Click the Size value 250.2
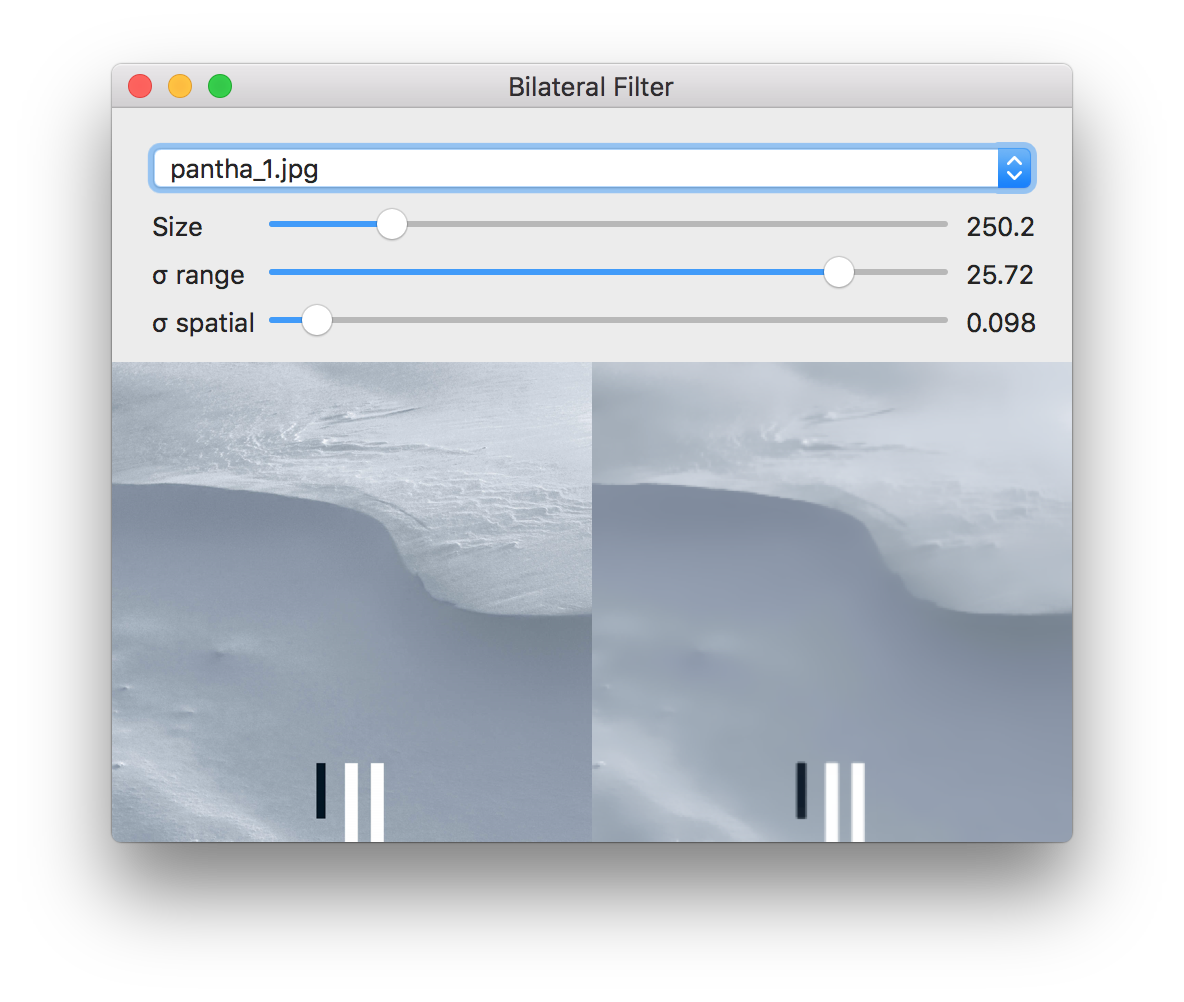 (x=1000, y=227)
